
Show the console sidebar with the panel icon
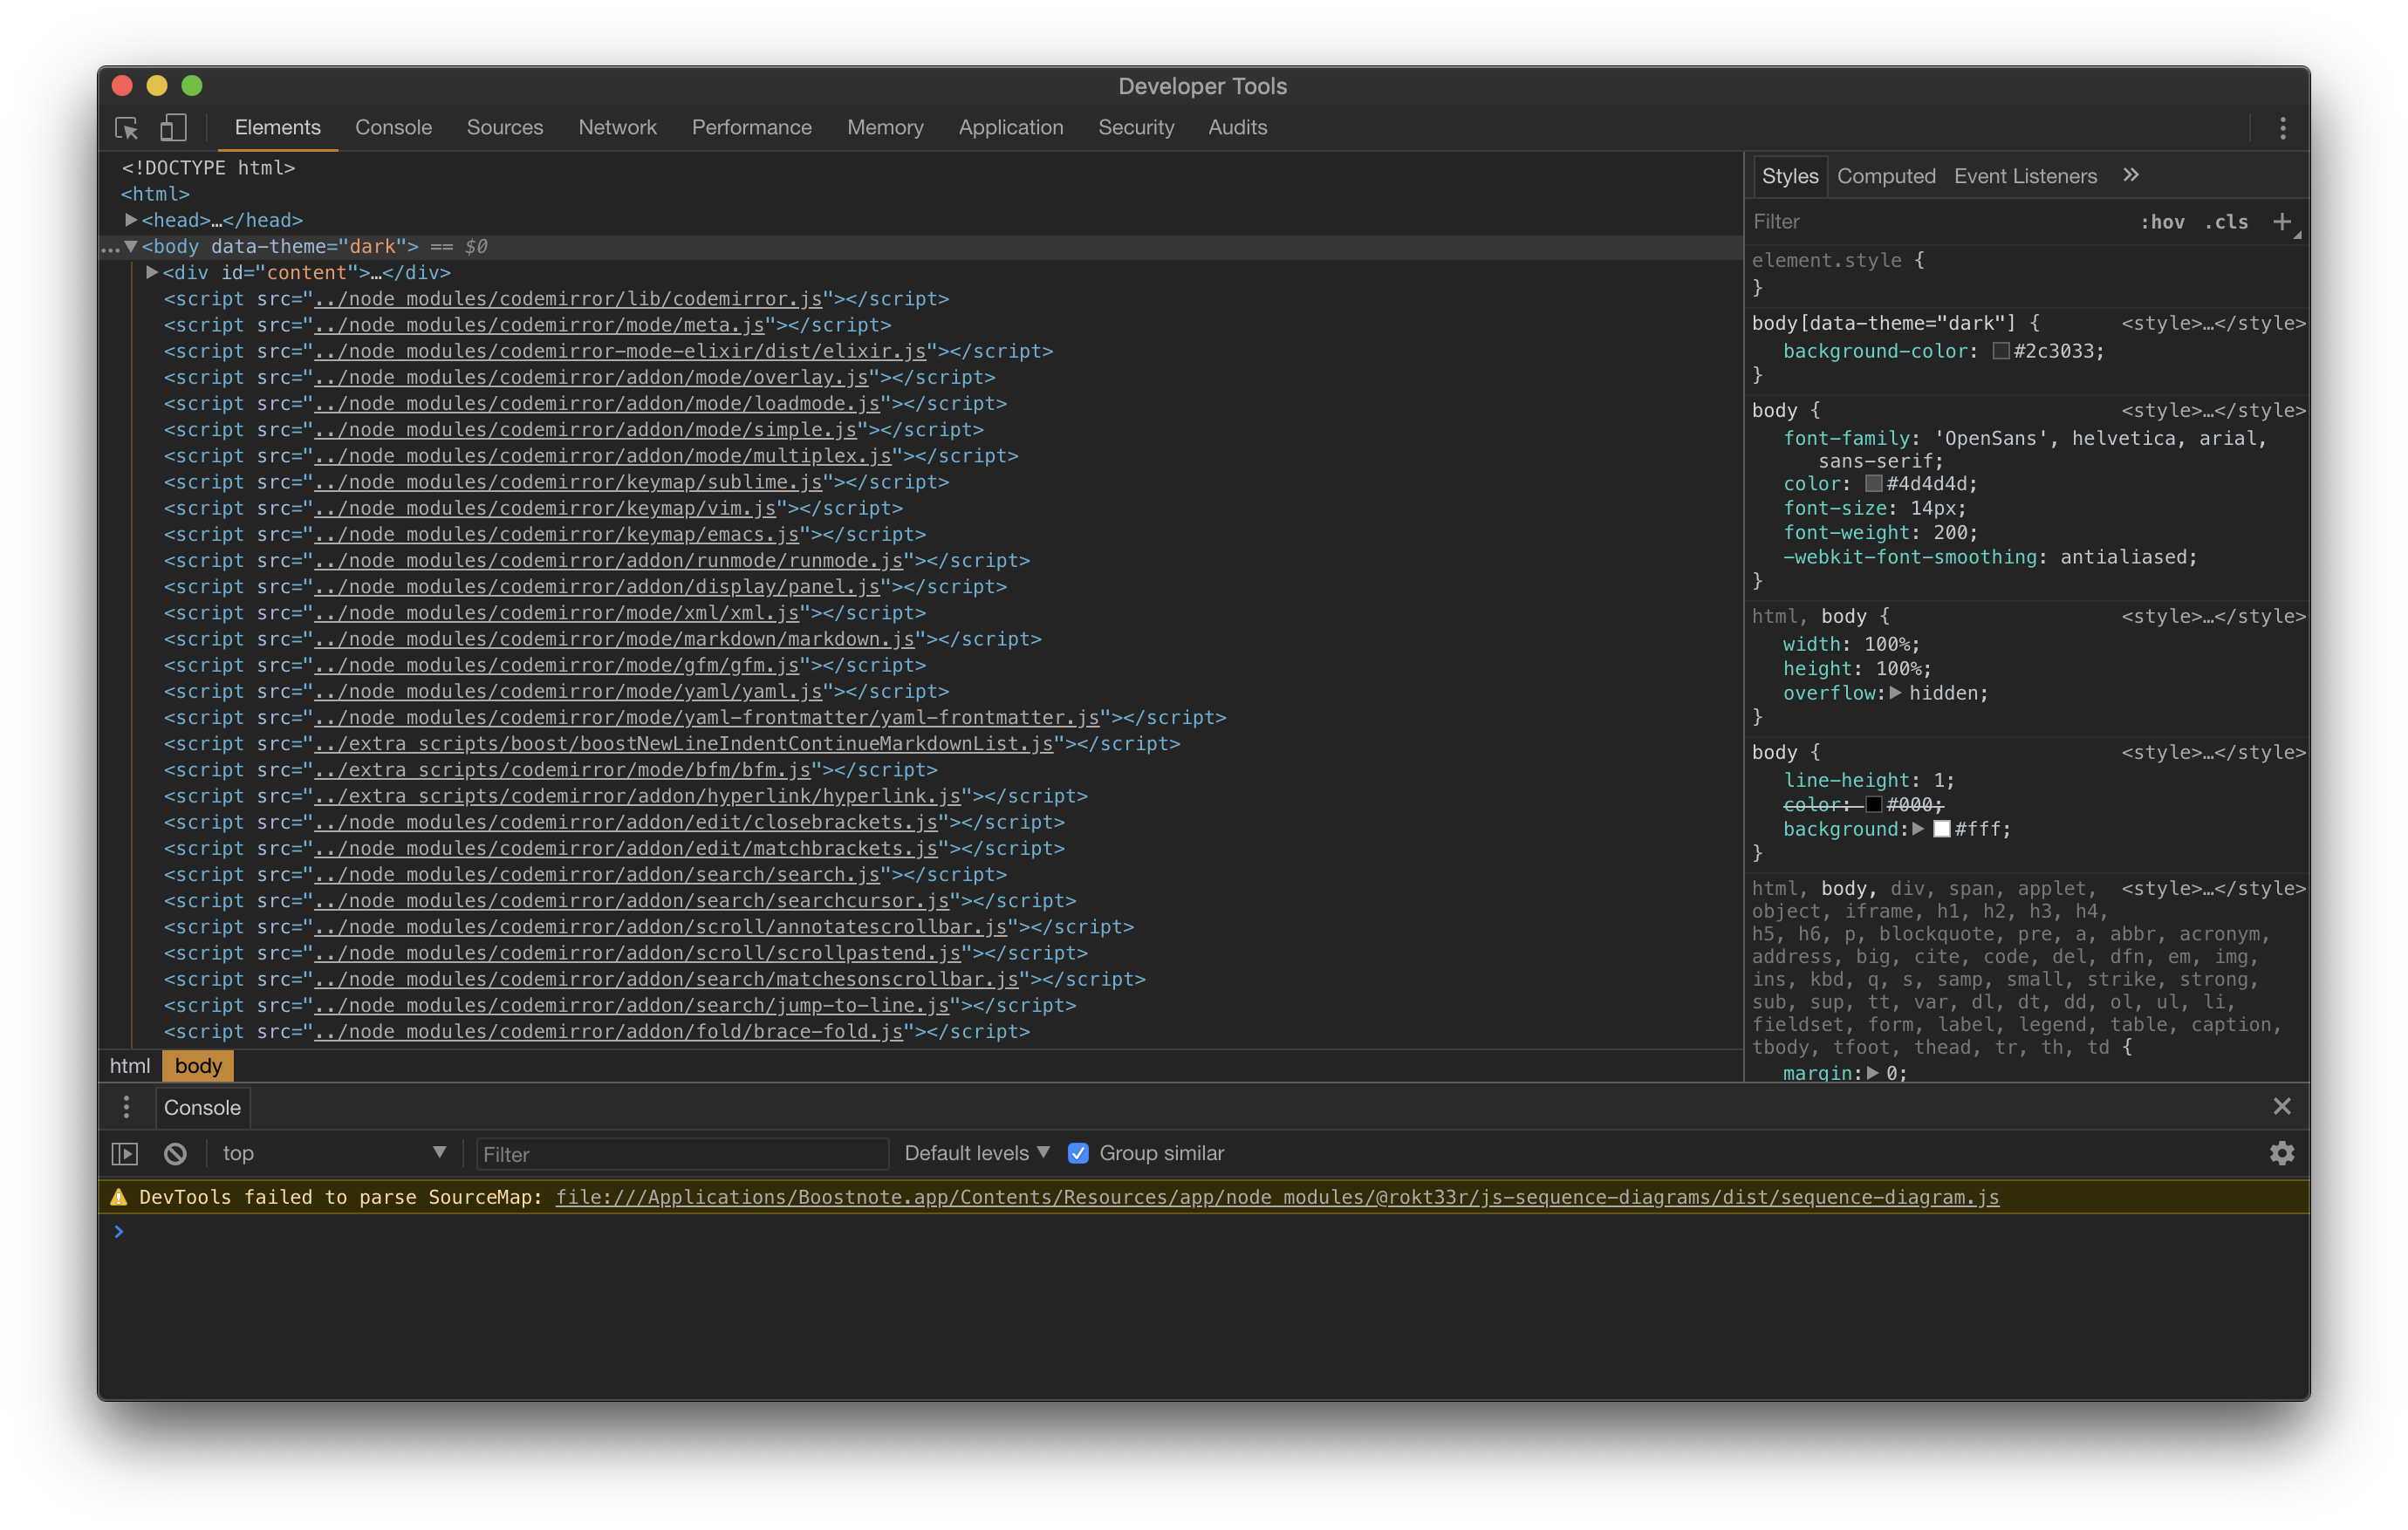[x=125, y=1153]
